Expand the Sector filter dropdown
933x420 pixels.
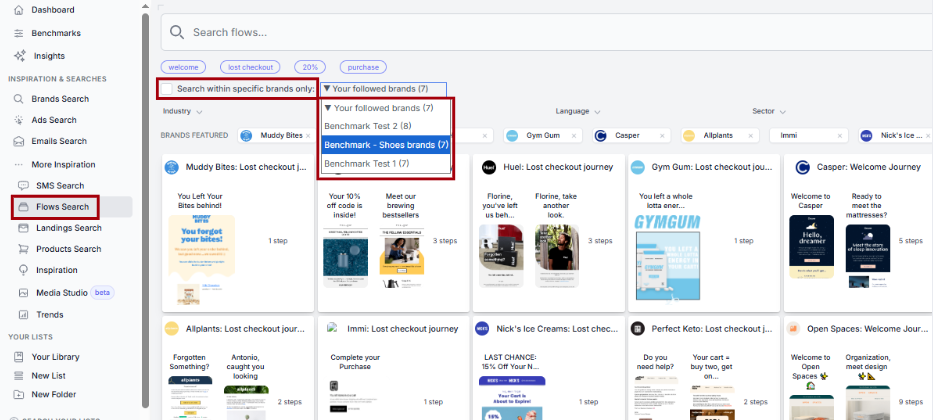[x=769, y=111]
